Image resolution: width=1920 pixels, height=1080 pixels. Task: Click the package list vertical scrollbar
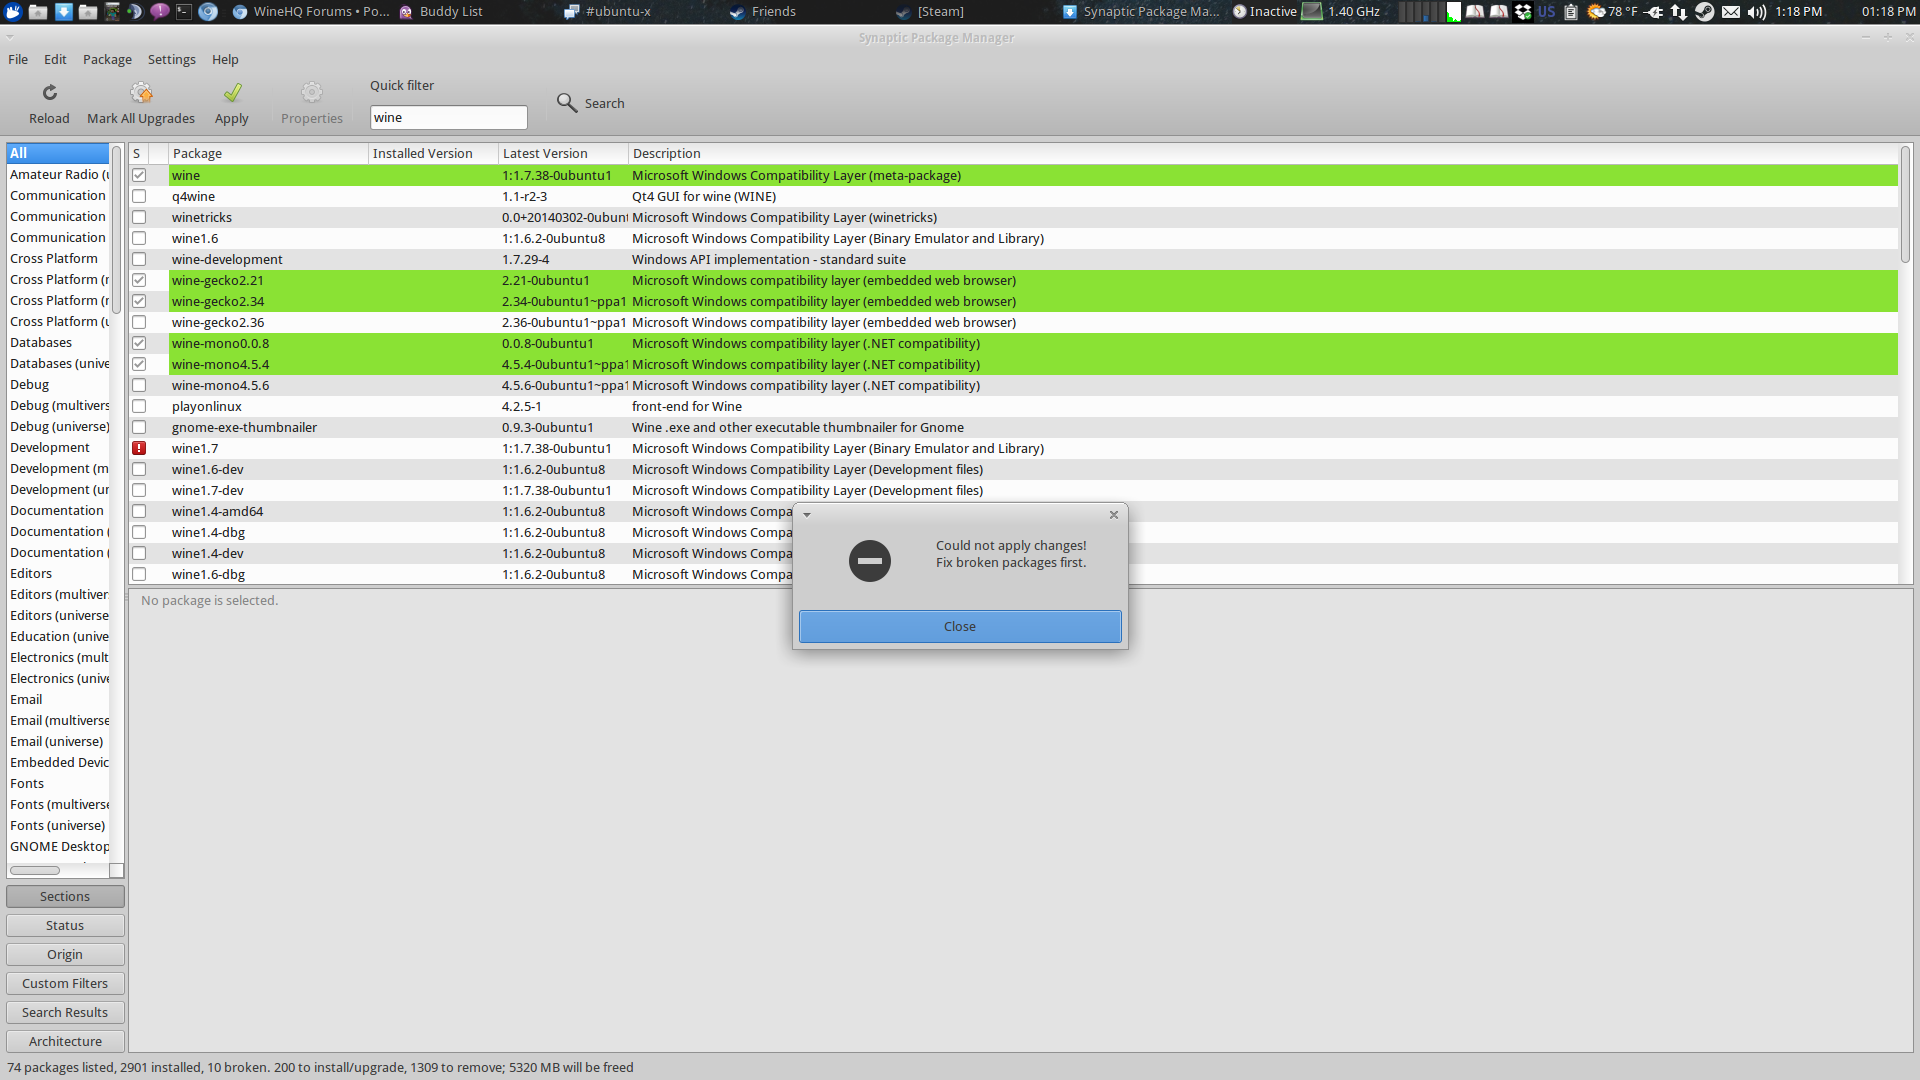tap(1905, 205)
